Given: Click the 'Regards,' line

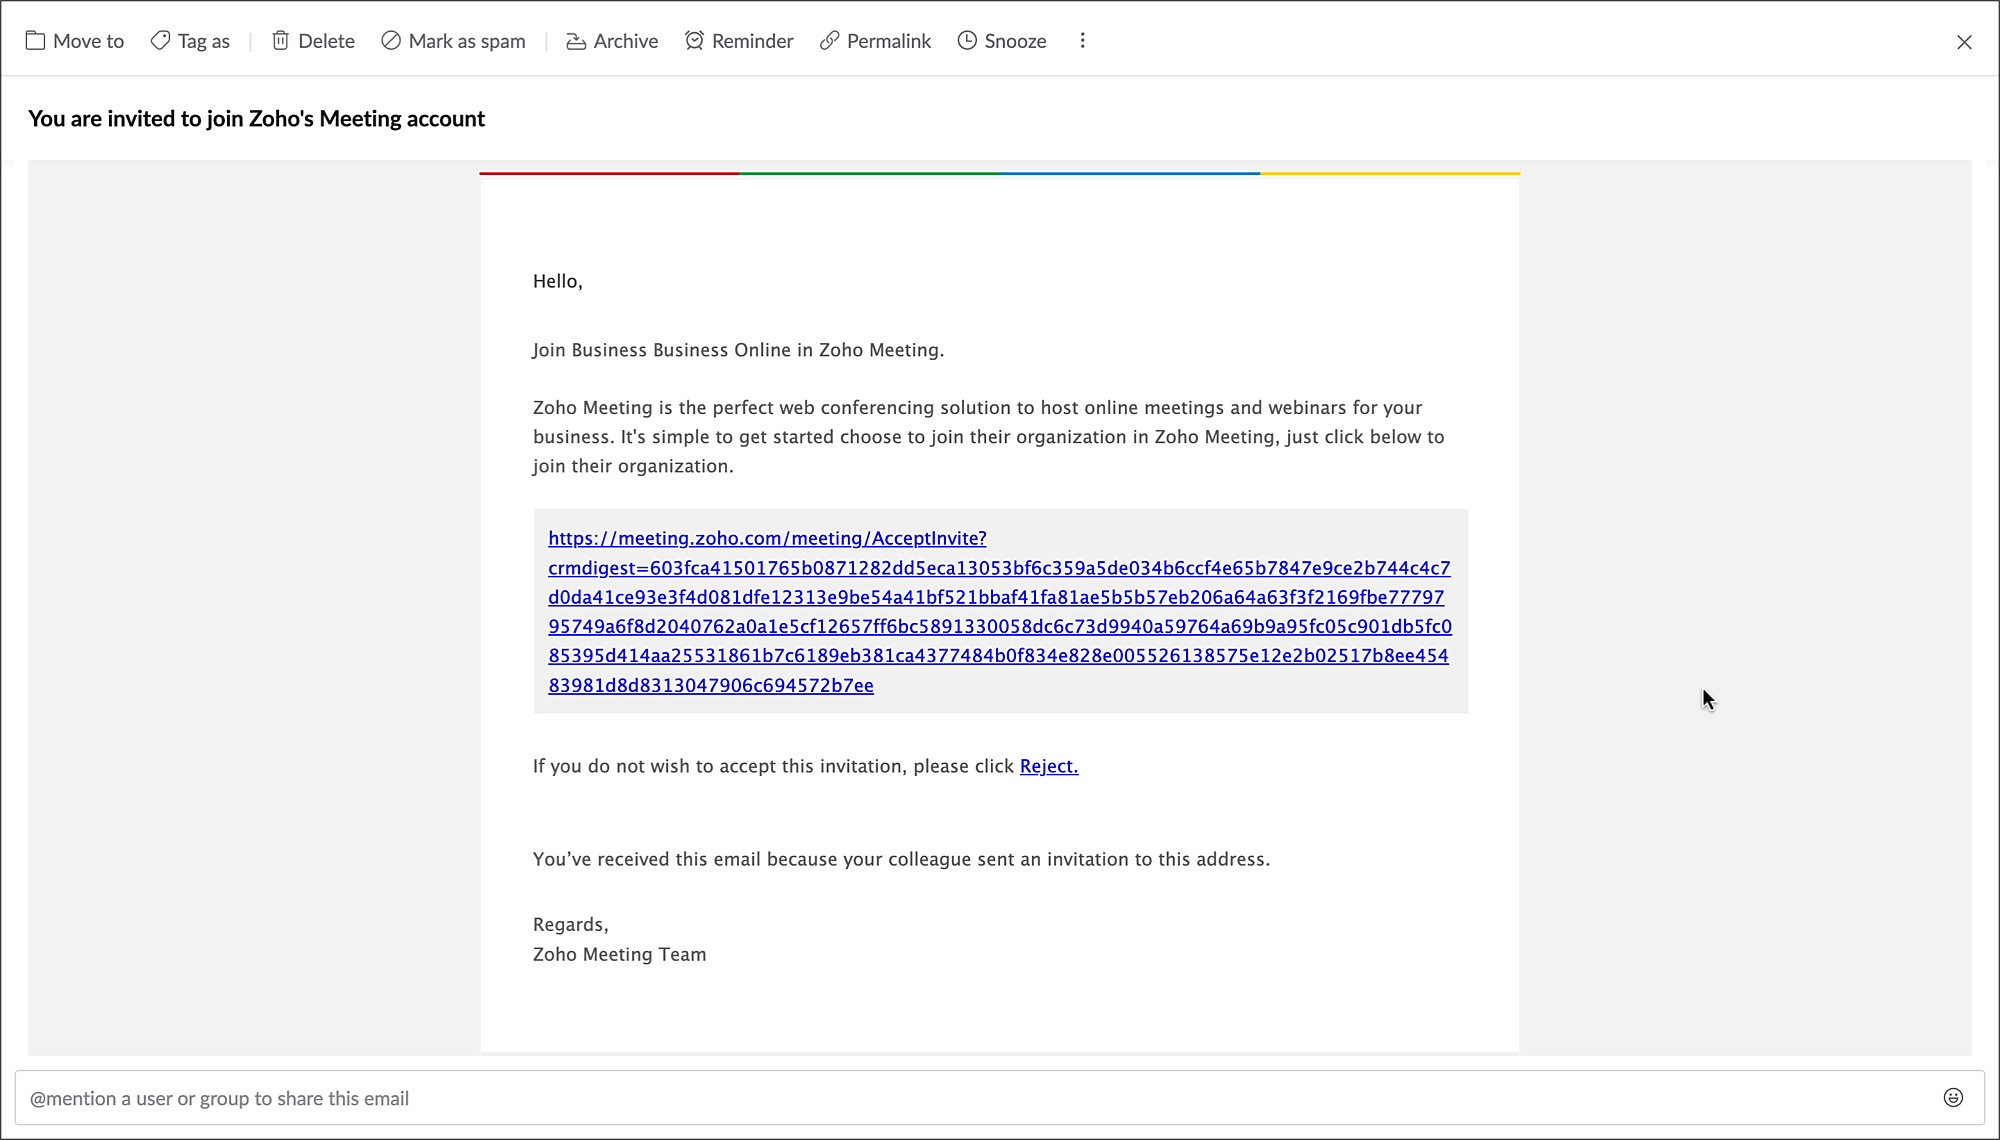Looking at the screenshot, I should [x=571, y=925].
